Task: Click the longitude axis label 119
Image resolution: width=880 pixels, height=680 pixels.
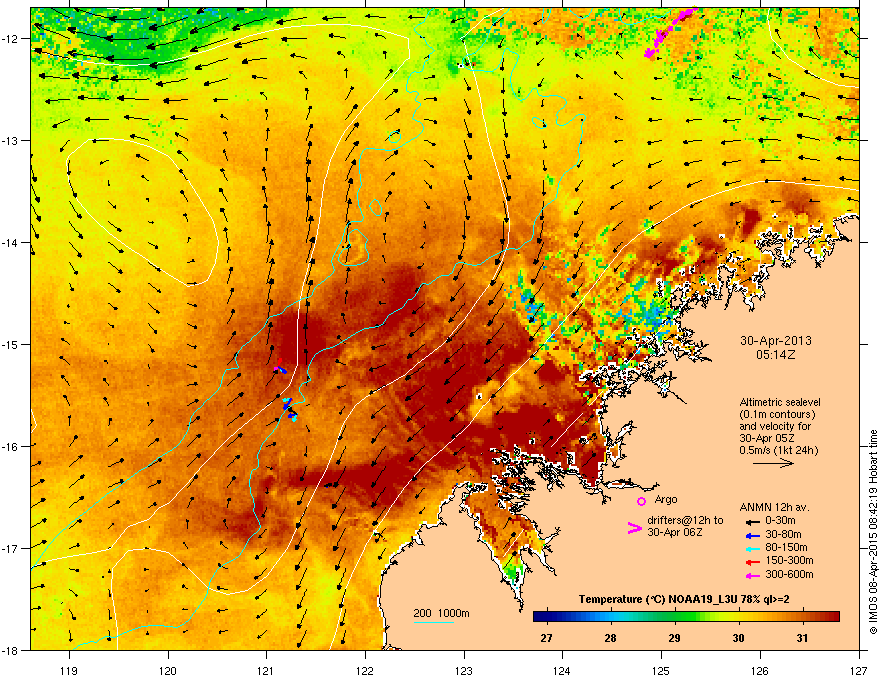Action: point(69,670)
